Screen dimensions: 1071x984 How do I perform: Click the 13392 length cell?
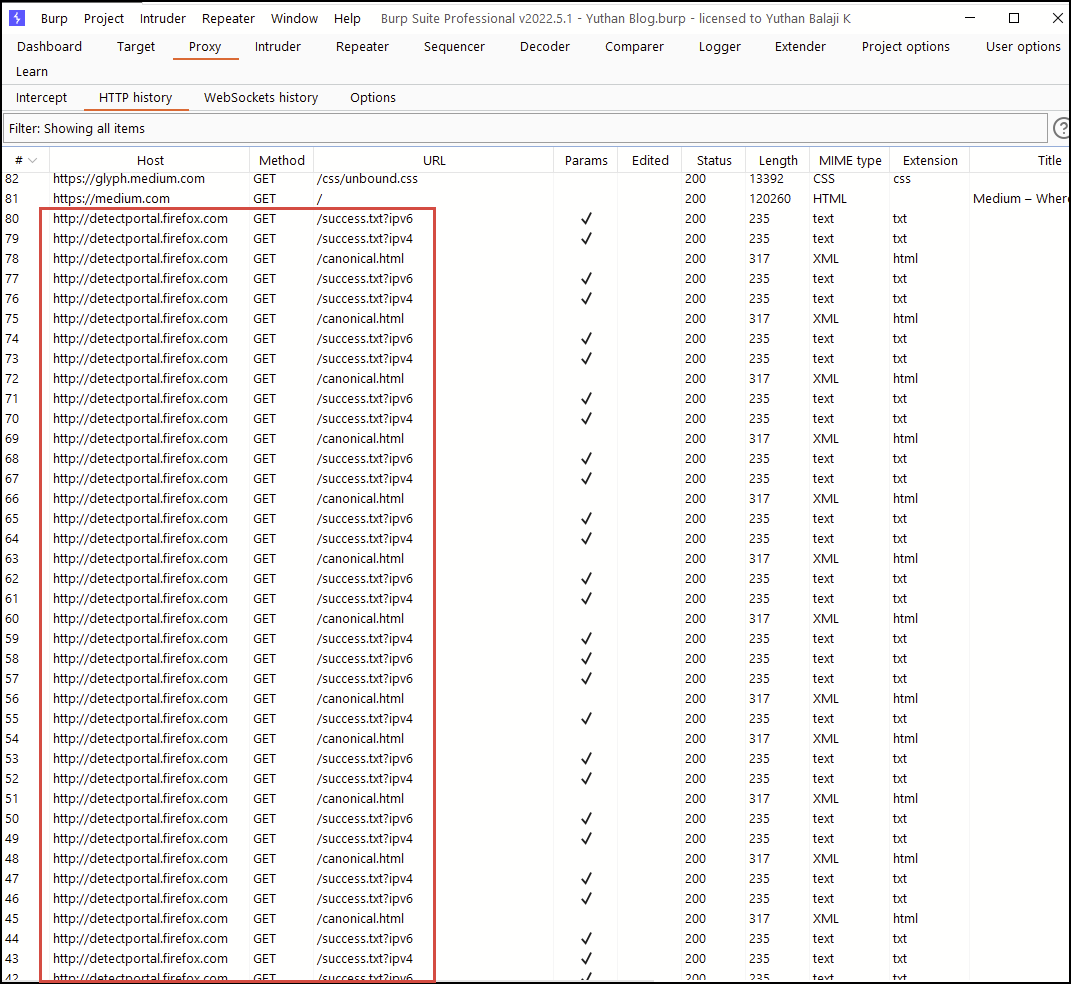[766, 179]
